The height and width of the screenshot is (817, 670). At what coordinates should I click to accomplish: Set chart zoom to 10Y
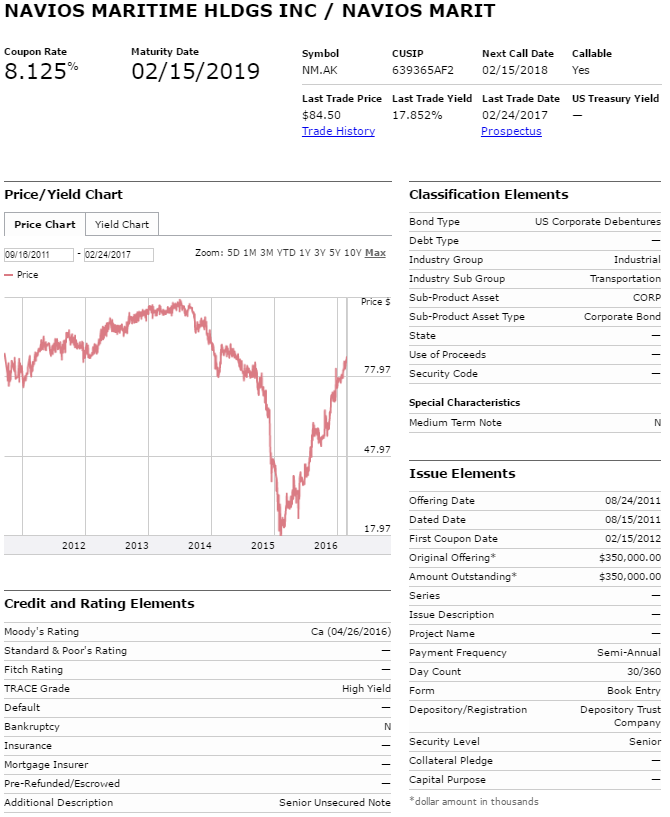click(x=353, y=253)
